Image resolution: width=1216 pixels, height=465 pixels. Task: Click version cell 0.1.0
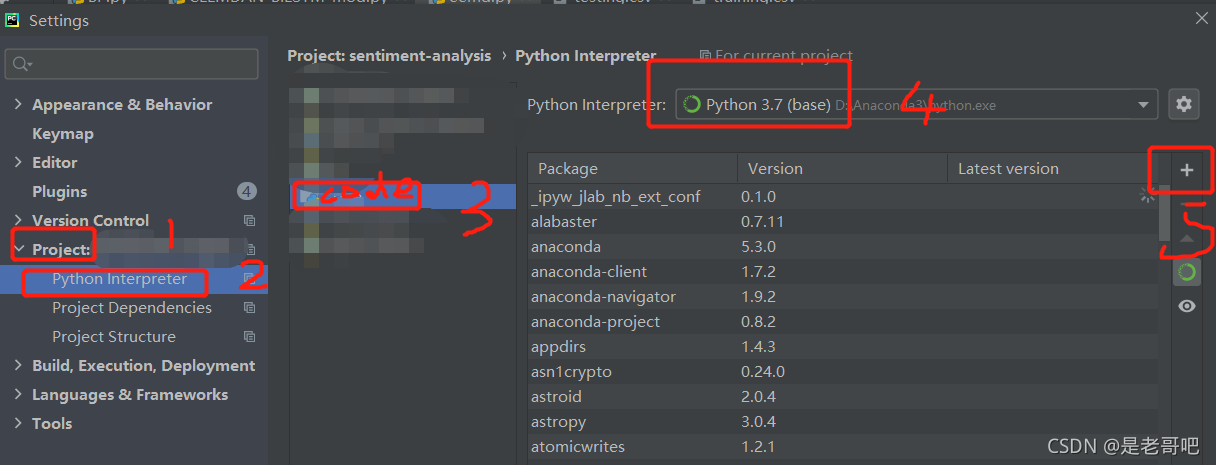(759, 197)
